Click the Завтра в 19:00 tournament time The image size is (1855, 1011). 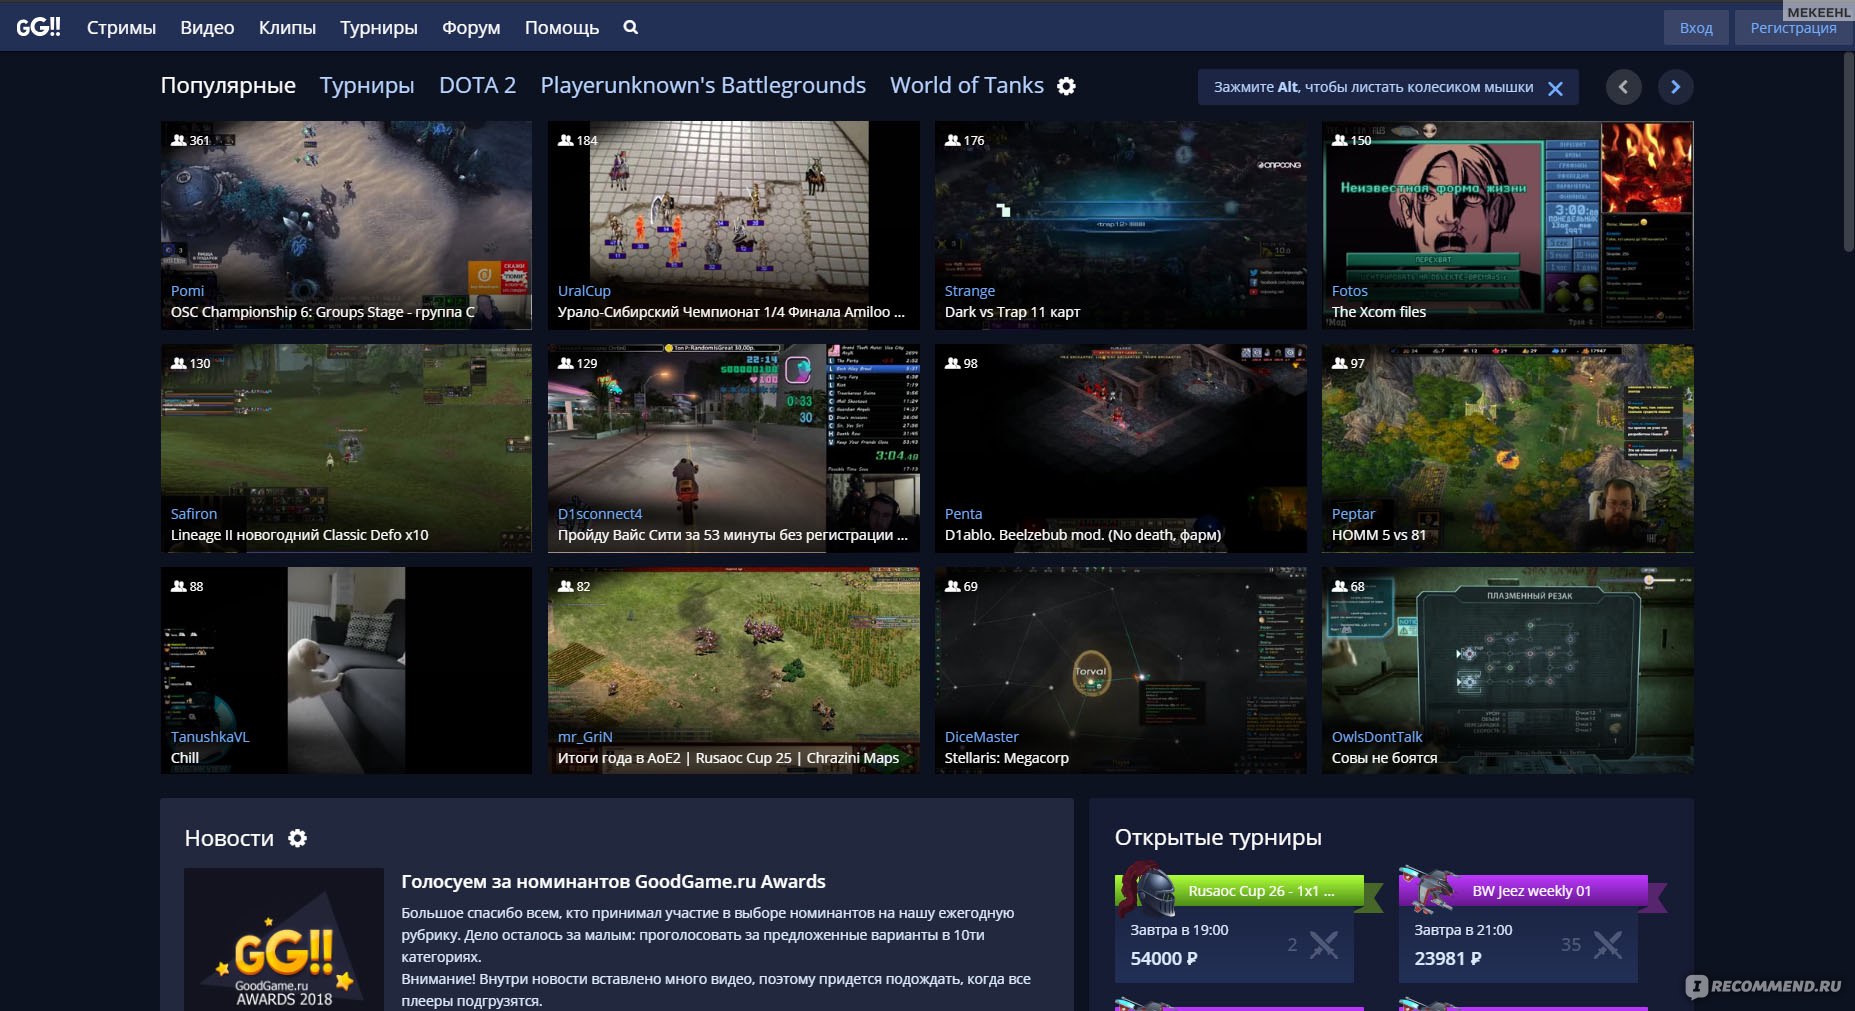pyautogui.click(x=1179, y=930)
